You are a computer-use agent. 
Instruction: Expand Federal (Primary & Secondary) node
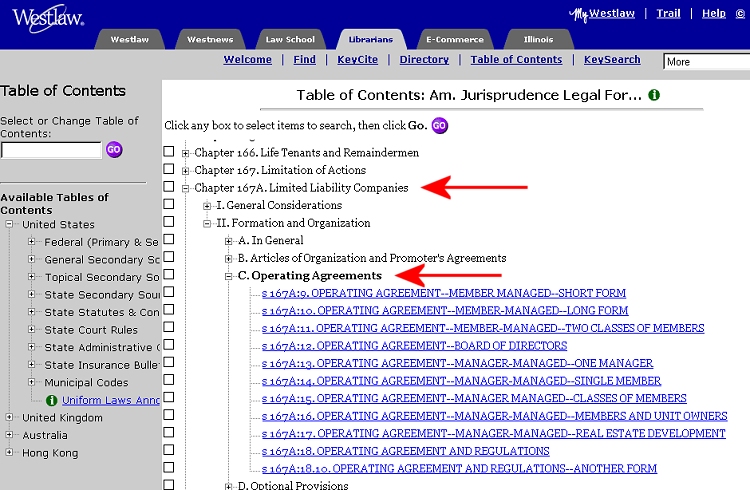point(32,242)
